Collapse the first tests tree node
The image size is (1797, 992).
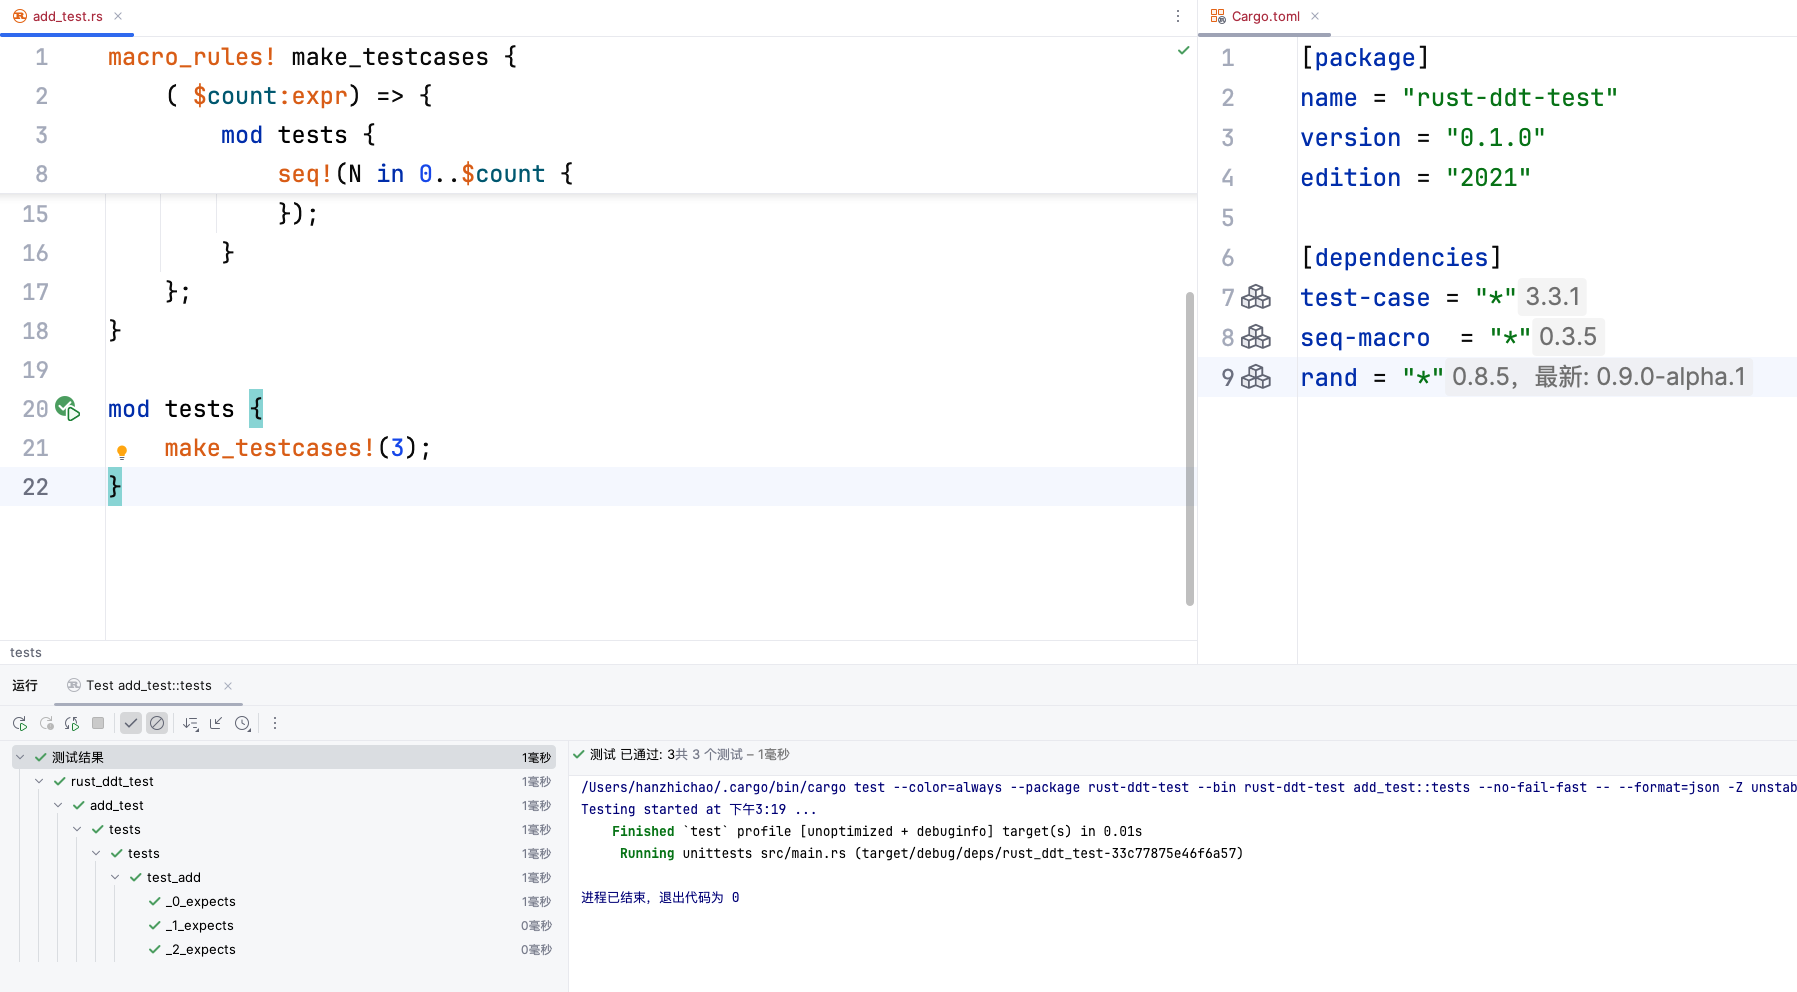[77, 829]
